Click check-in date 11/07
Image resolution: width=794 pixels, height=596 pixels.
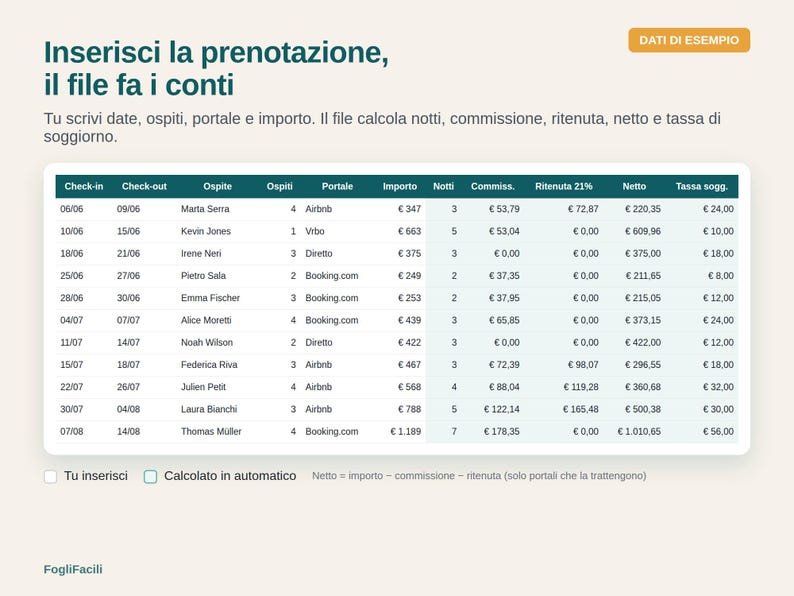[71, 342]
